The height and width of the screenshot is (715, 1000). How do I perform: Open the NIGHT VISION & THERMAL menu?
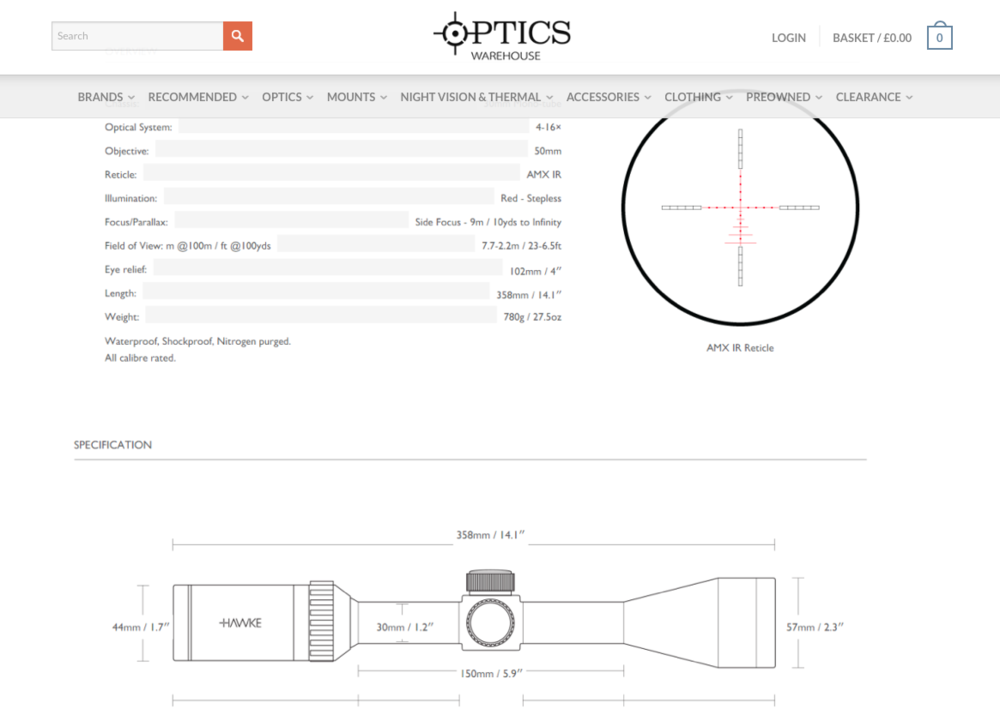tap(476, 97)
